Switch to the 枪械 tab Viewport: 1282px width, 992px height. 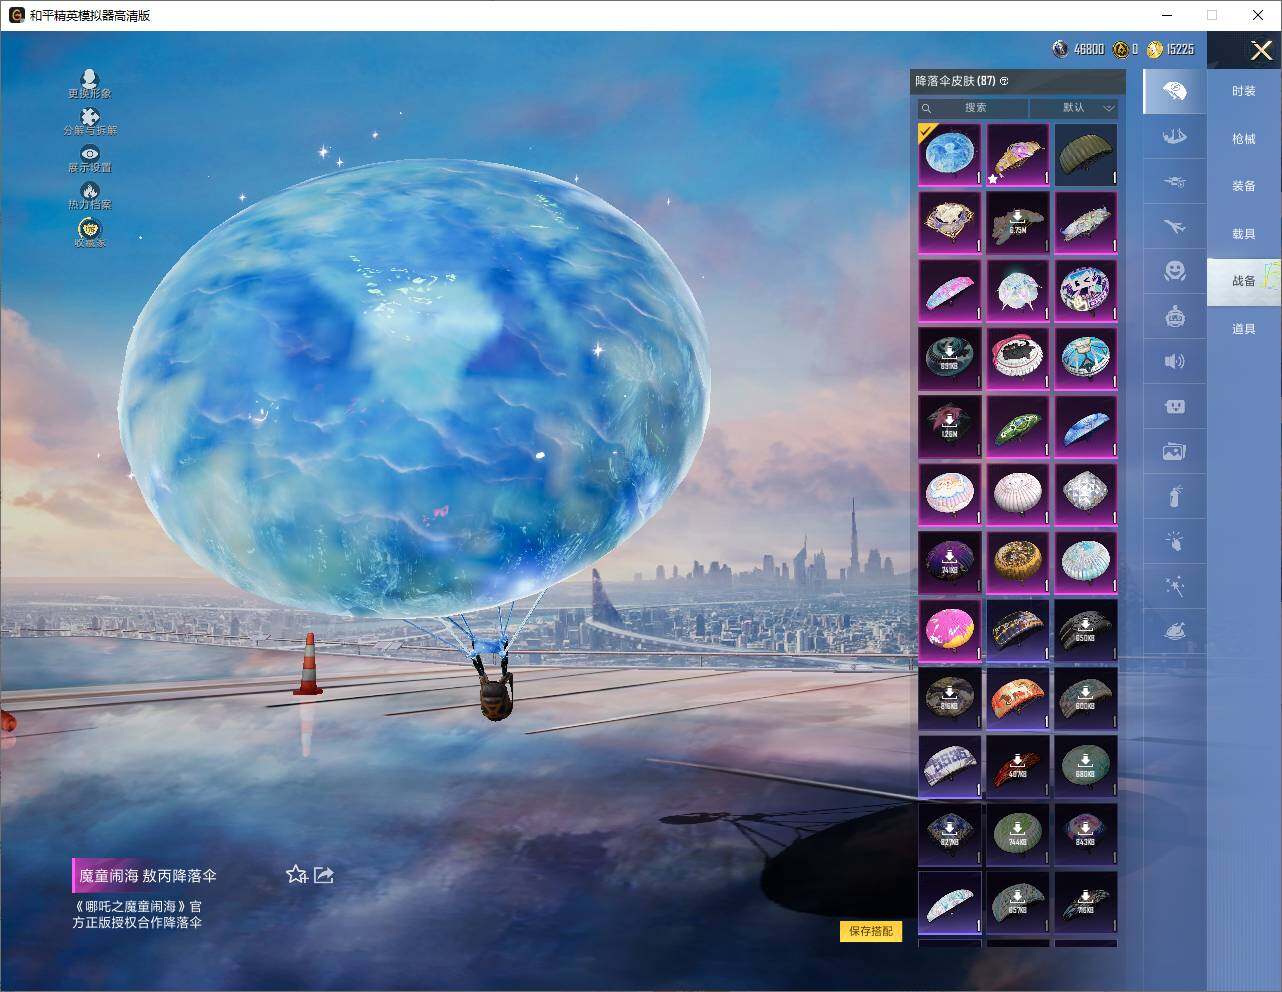(1244, 139)
